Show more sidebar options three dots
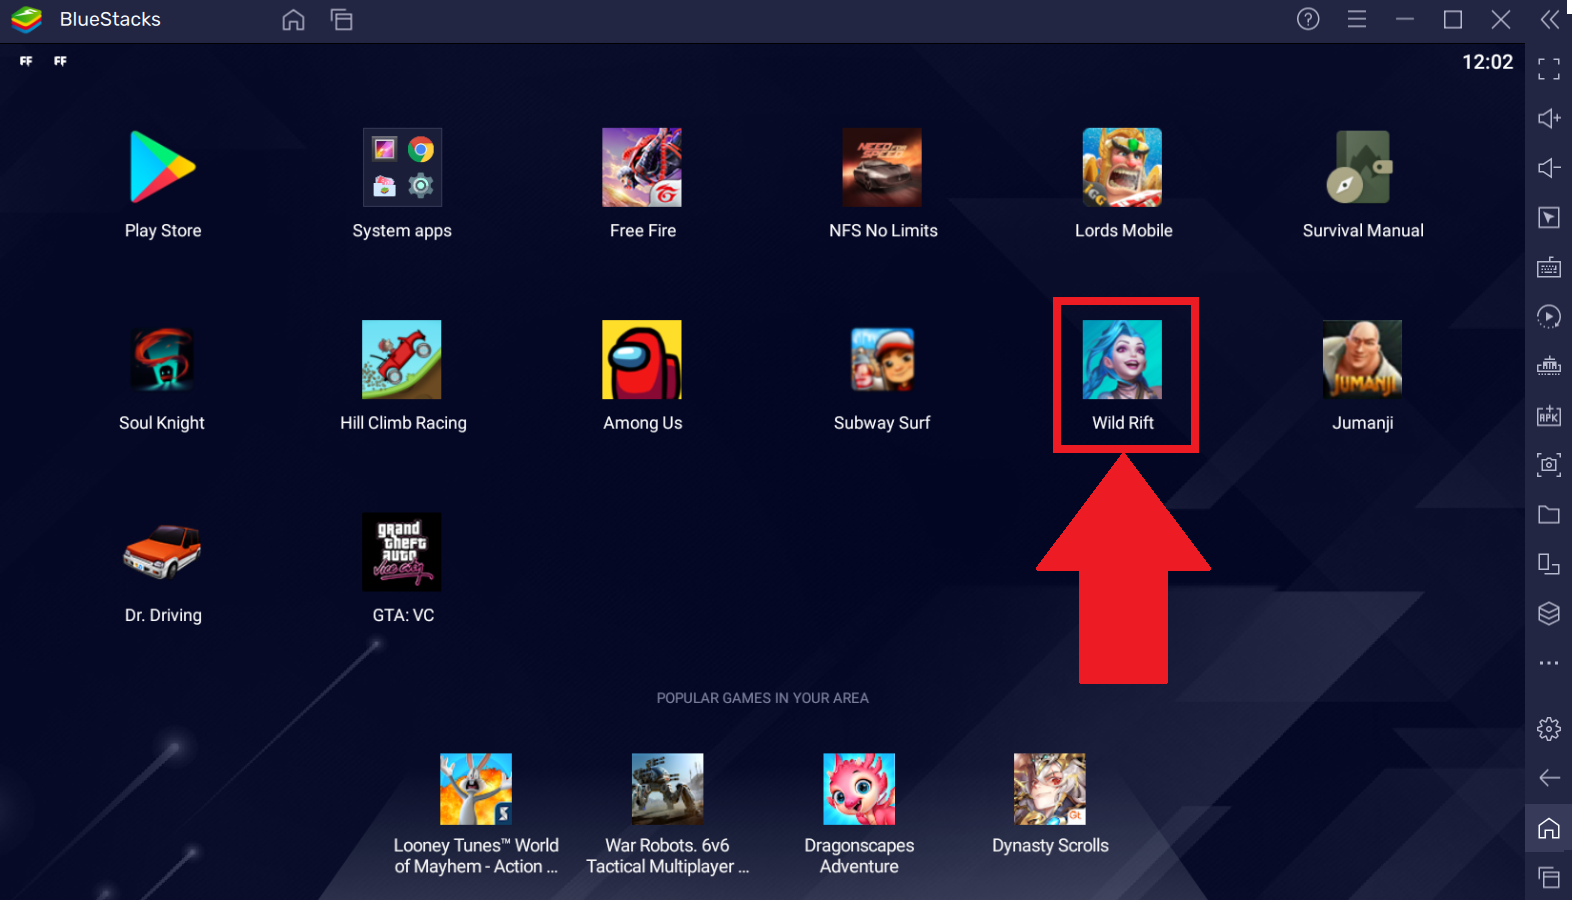Viewport: 1572px width, 900px height. tap(1549, 663)
